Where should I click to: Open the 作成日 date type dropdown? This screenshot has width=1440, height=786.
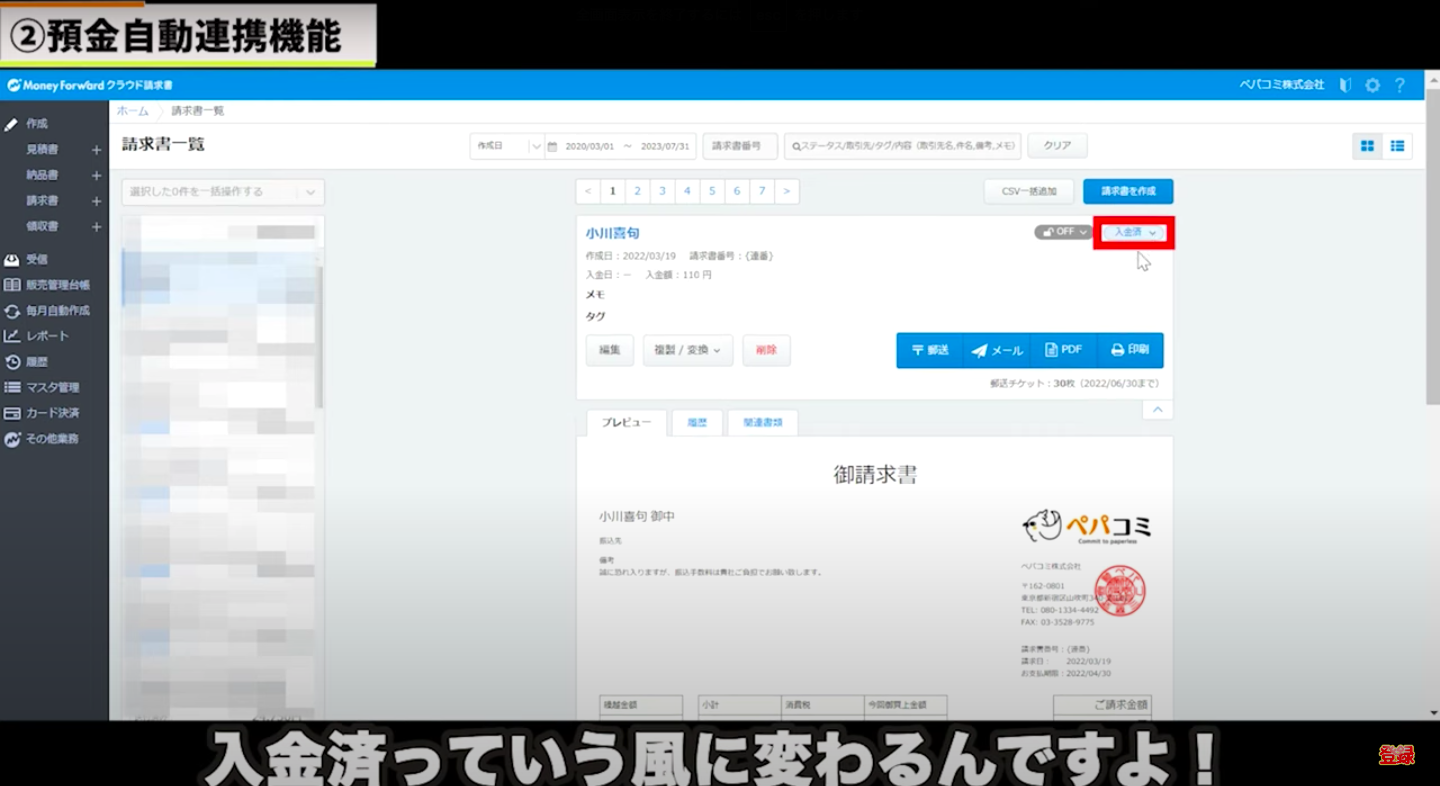(507, 146)
